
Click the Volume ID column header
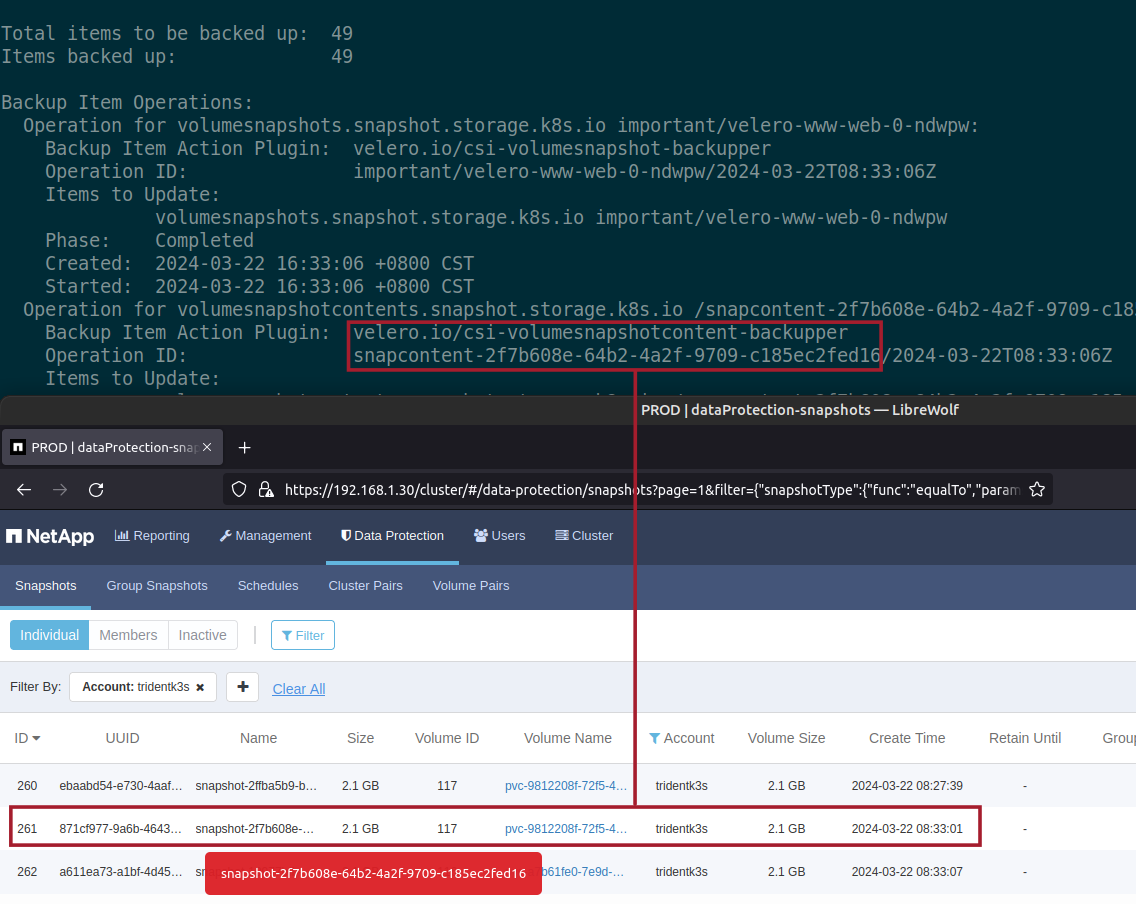[447, 738]
